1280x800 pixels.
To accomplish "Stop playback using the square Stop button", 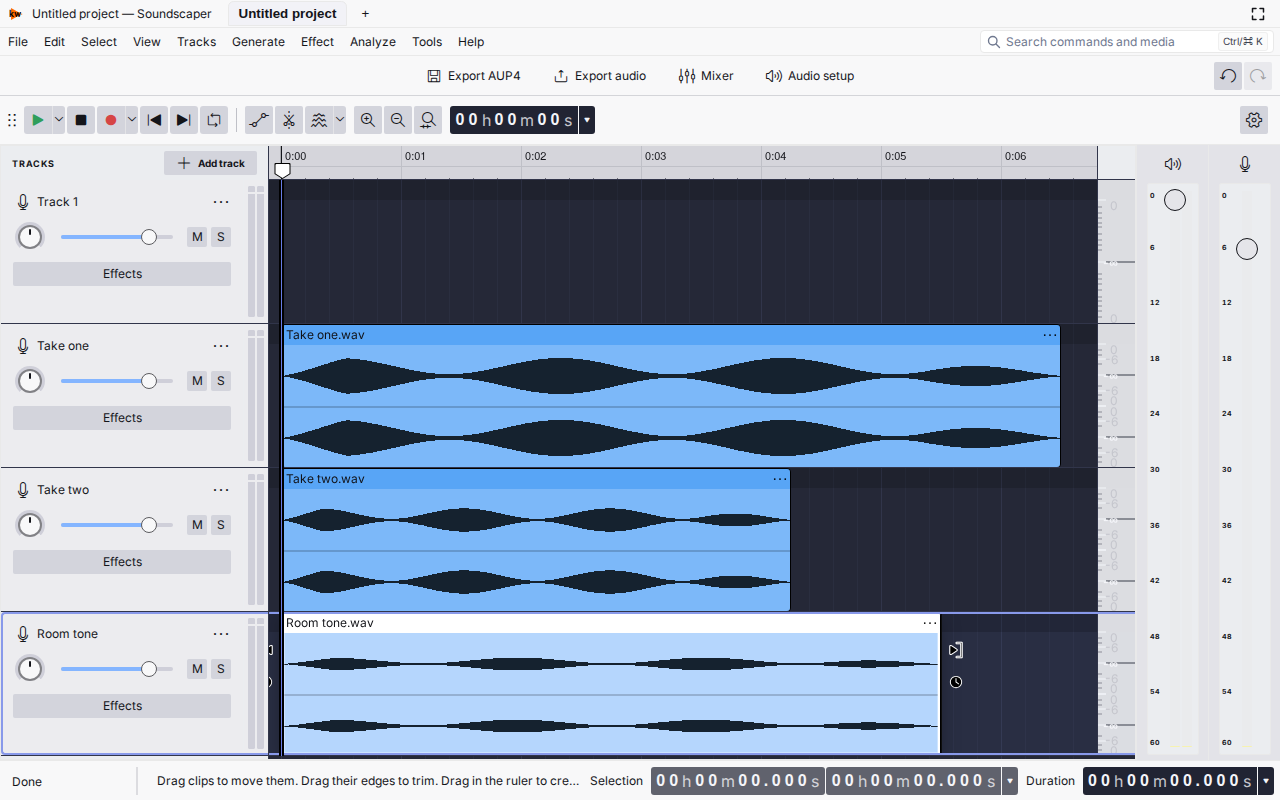I will [81, 120].
